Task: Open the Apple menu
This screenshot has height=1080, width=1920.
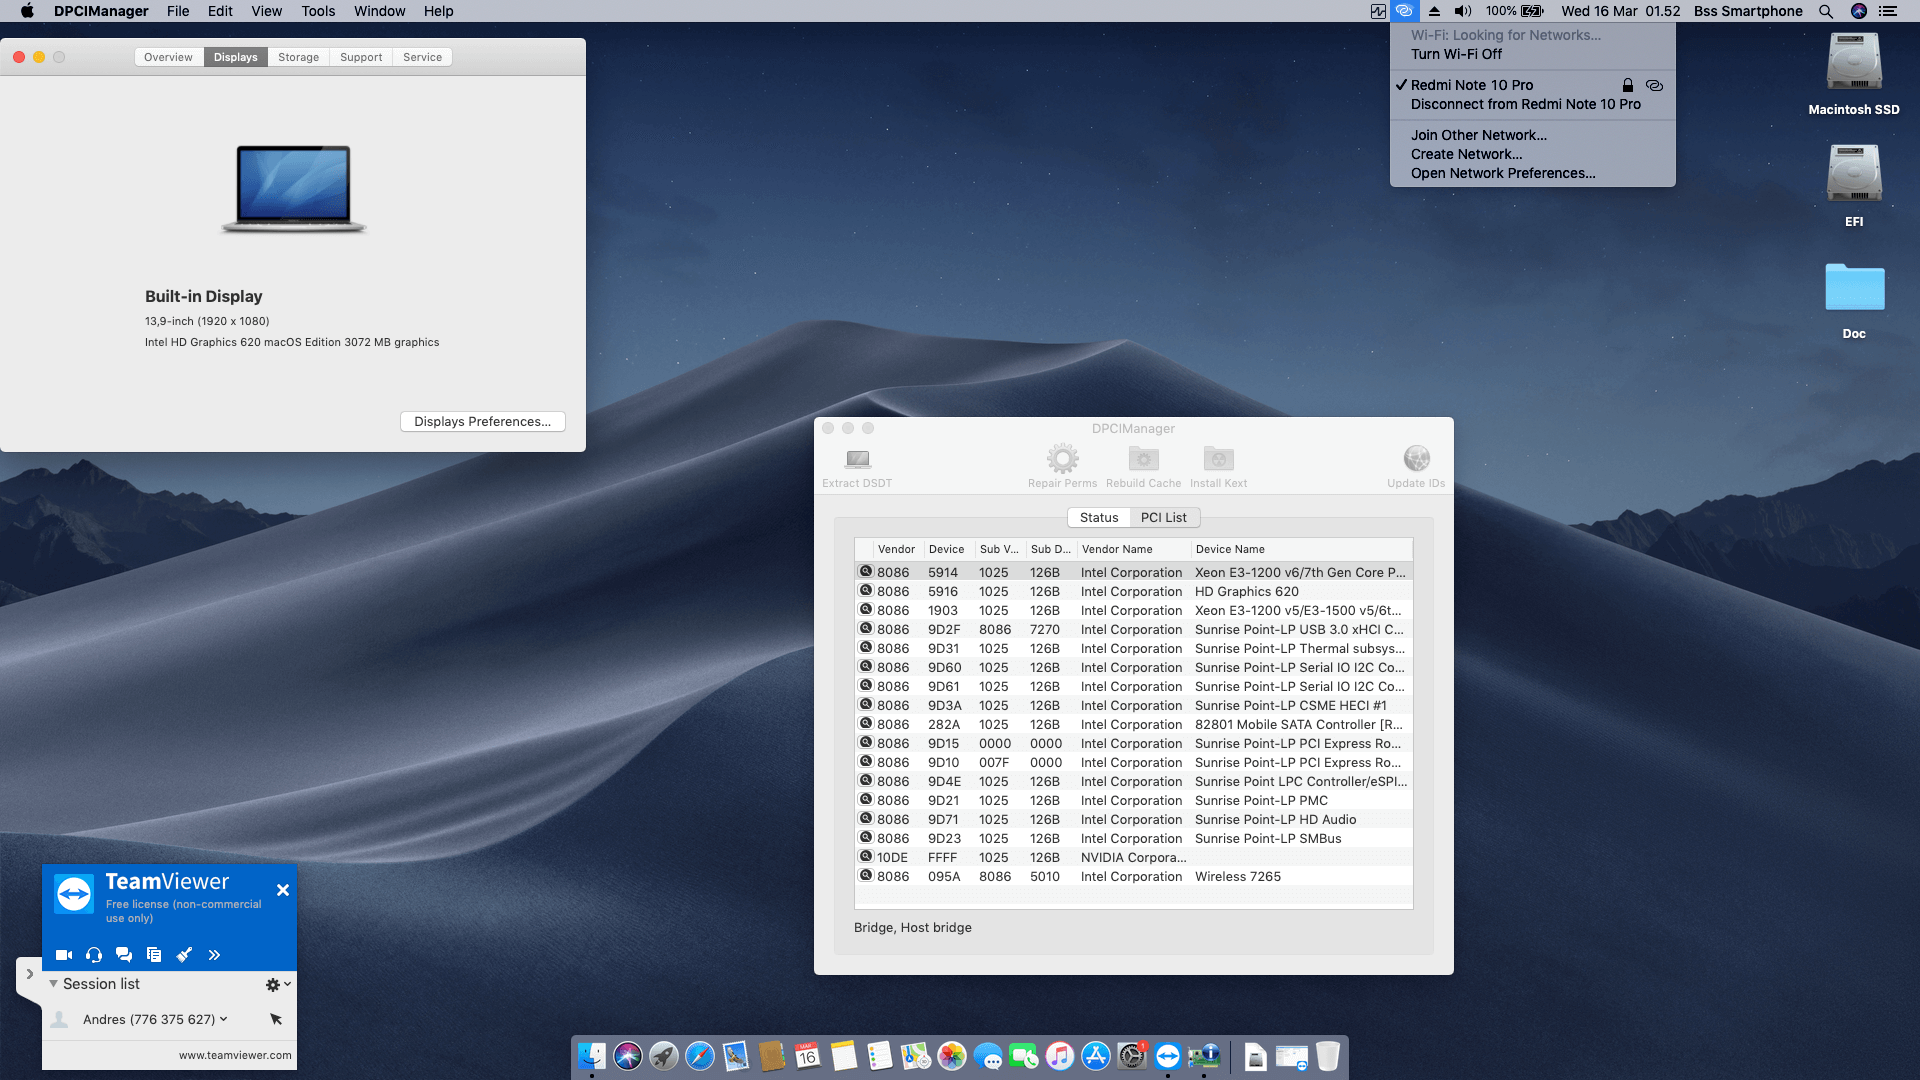Action: 27,11
